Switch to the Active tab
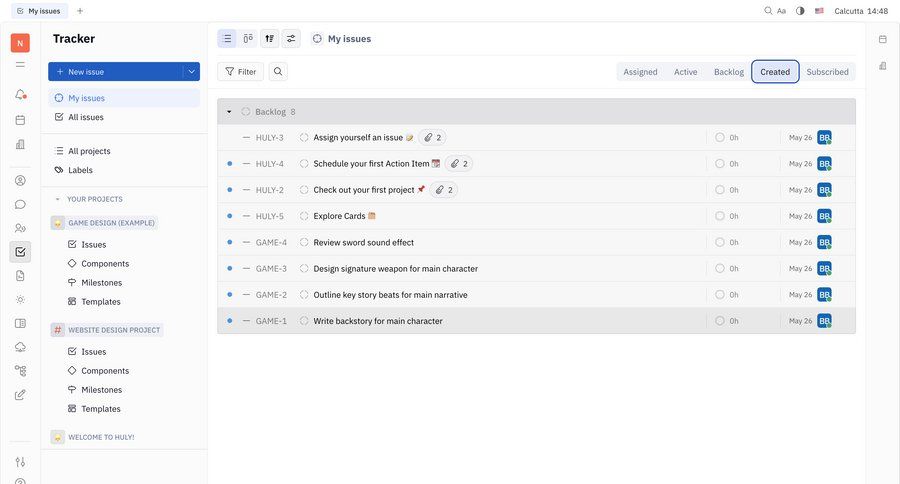This screenshot has height=484, width=900. tap(685, 72)
